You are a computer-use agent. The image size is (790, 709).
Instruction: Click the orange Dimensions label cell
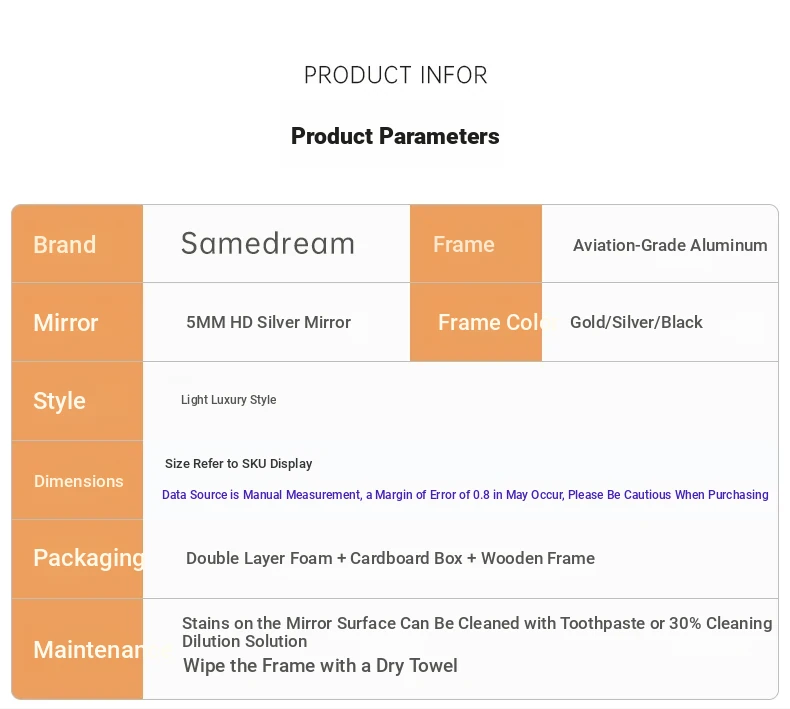click(x=77, y=480)
